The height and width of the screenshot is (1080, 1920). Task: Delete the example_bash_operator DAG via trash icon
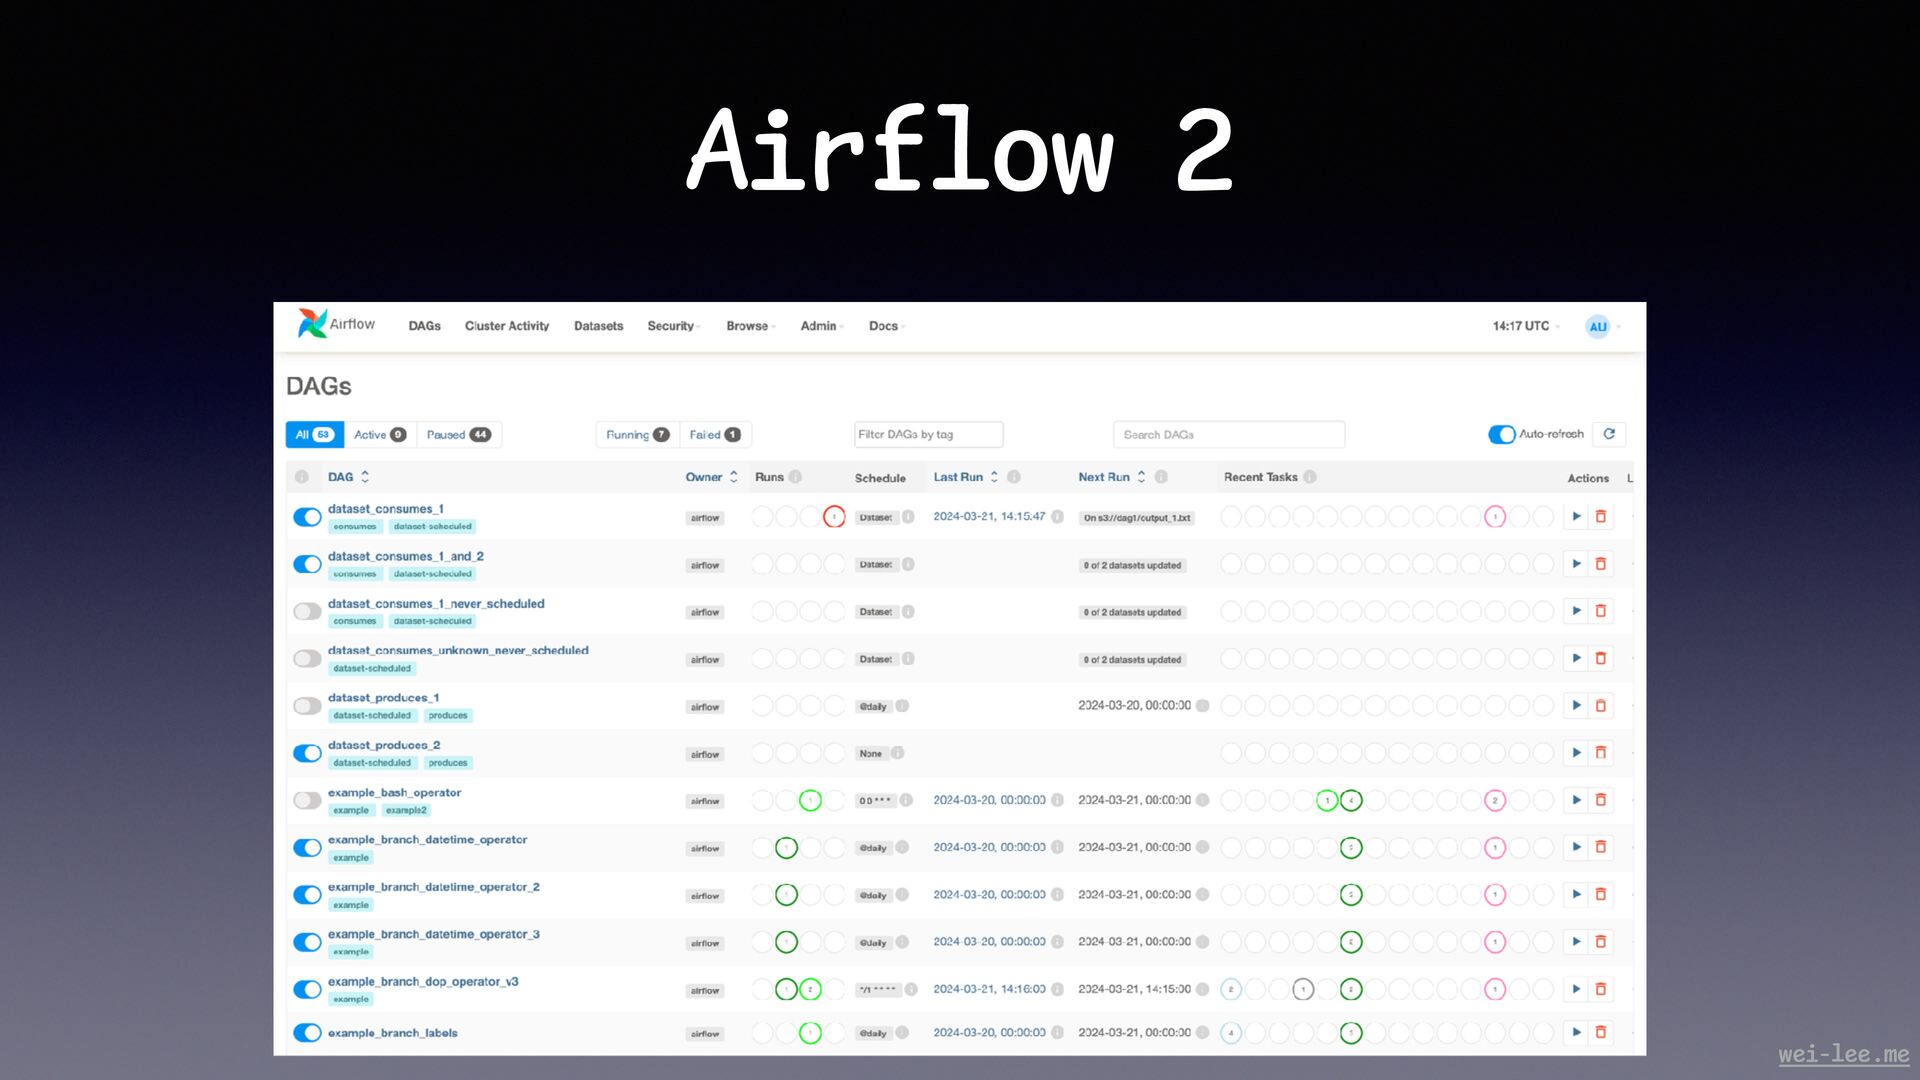(x=1600, y=800)
